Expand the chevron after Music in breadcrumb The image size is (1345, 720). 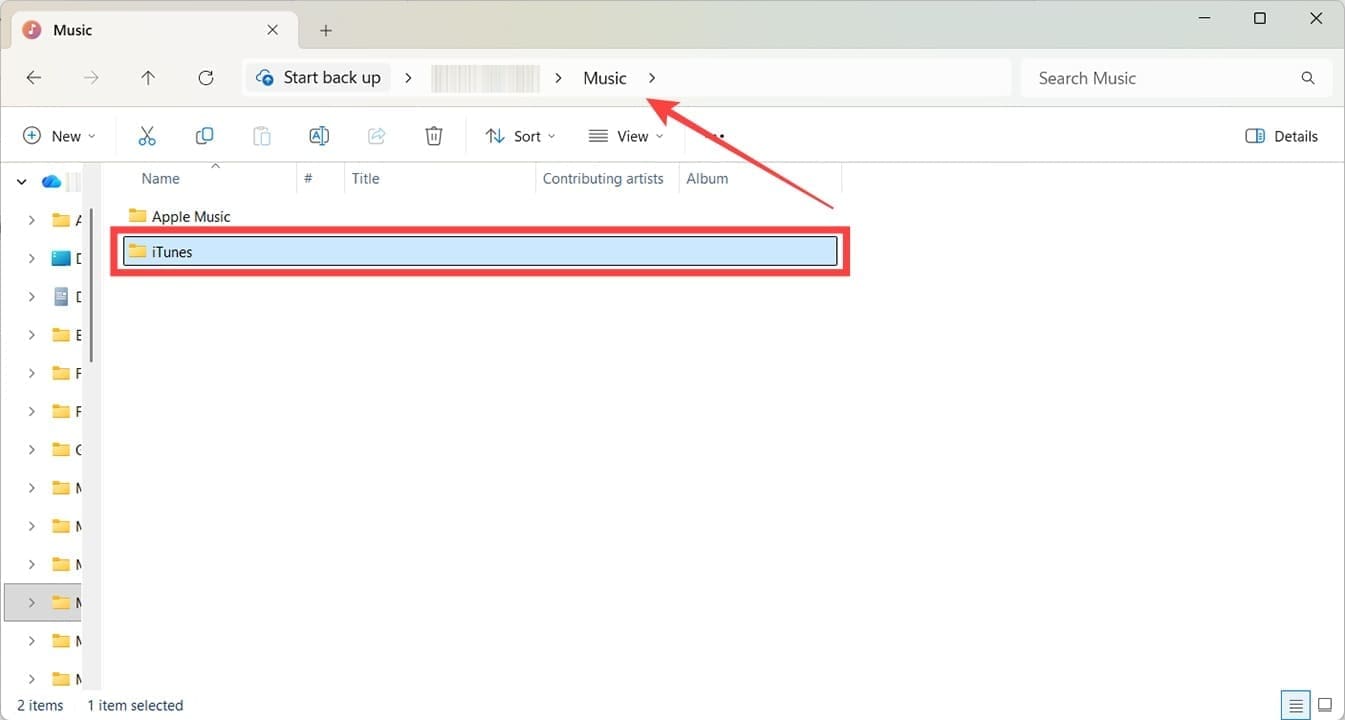pos(652,78)
